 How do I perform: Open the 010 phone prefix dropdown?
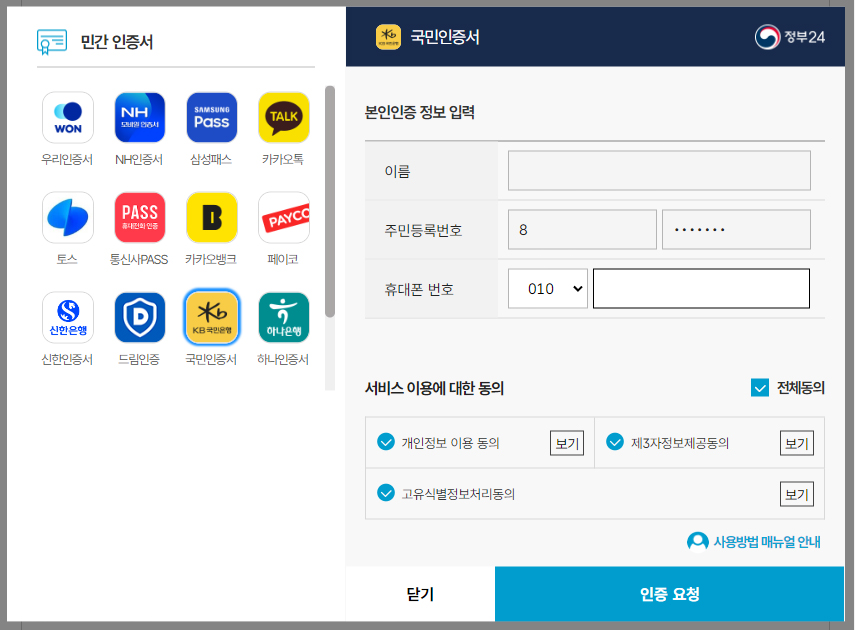(547, 289)
